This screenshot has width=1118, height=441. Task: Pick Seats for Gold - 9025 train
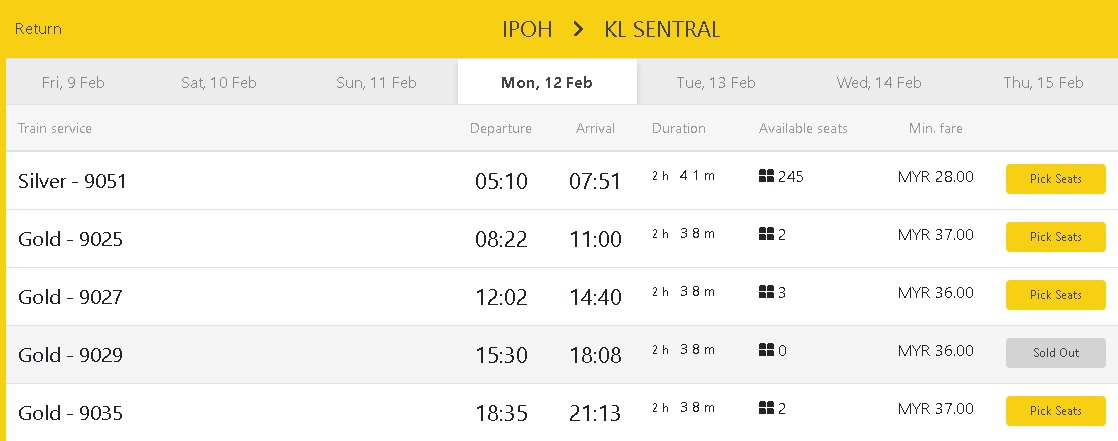pos(1055,237)
